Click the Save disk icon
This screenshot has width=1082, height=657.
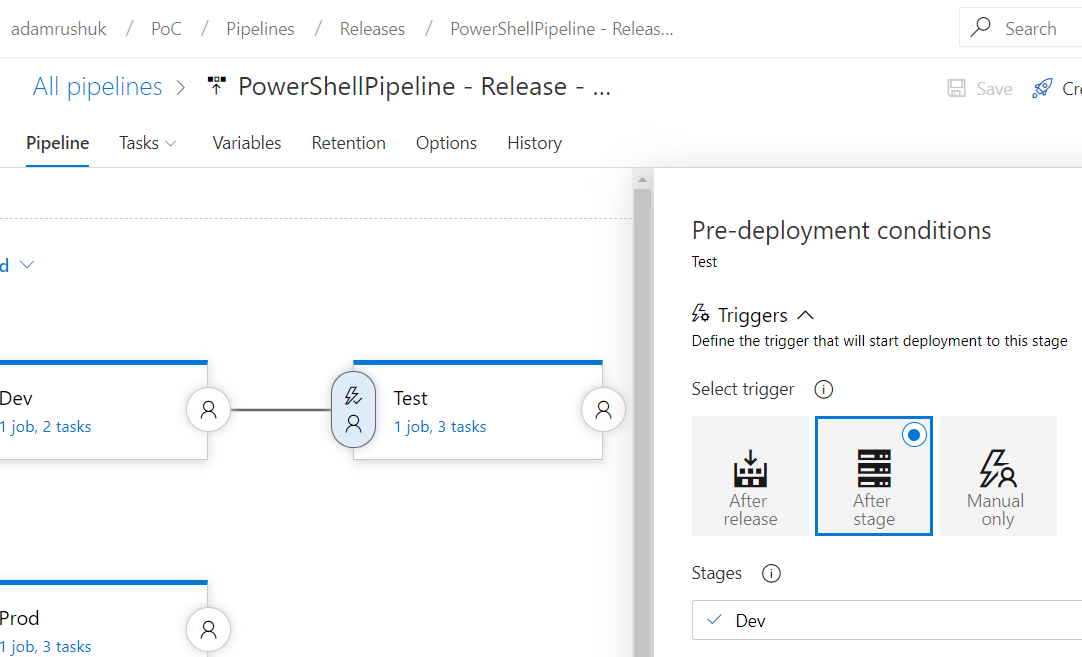coord(956,88)
